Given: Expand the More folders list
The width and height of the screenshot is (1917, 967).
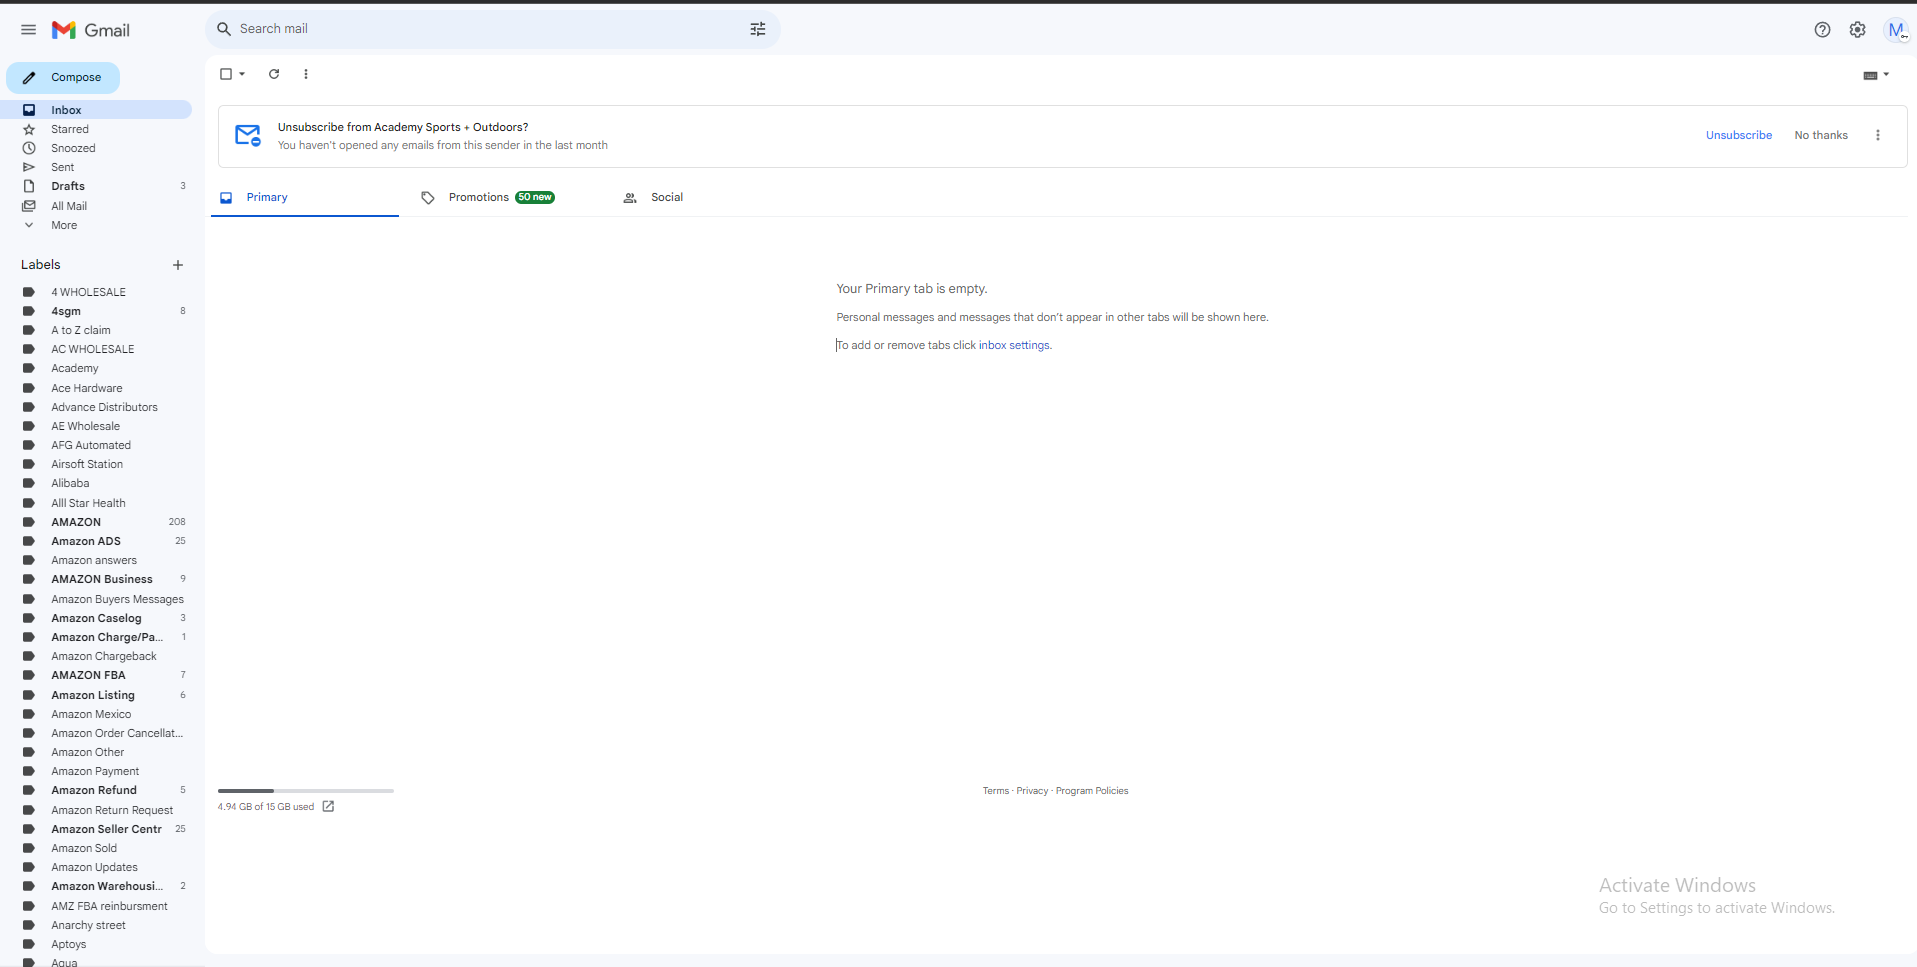Looking at the screenshot, I should tap(64, 225).
